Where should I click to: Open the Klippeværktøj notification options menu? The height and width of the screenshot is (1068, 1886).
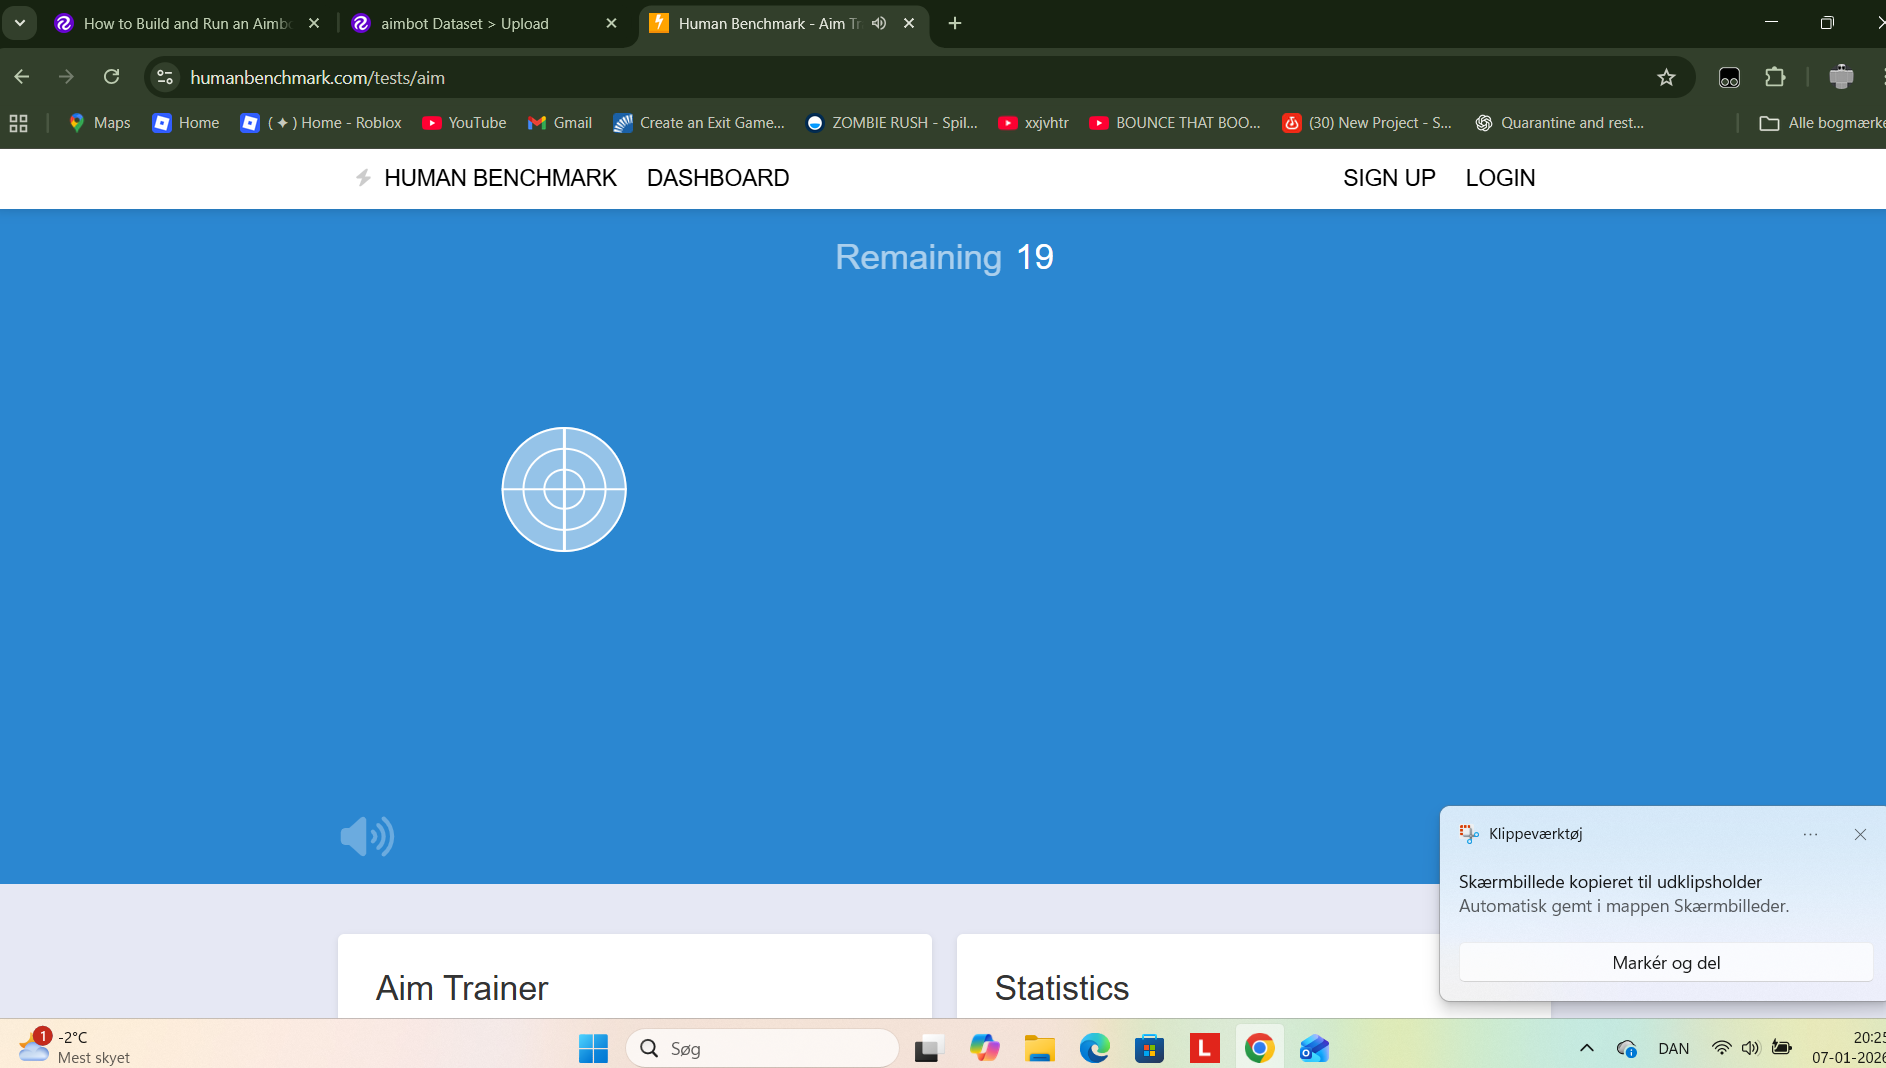[x=1810, y=834]
